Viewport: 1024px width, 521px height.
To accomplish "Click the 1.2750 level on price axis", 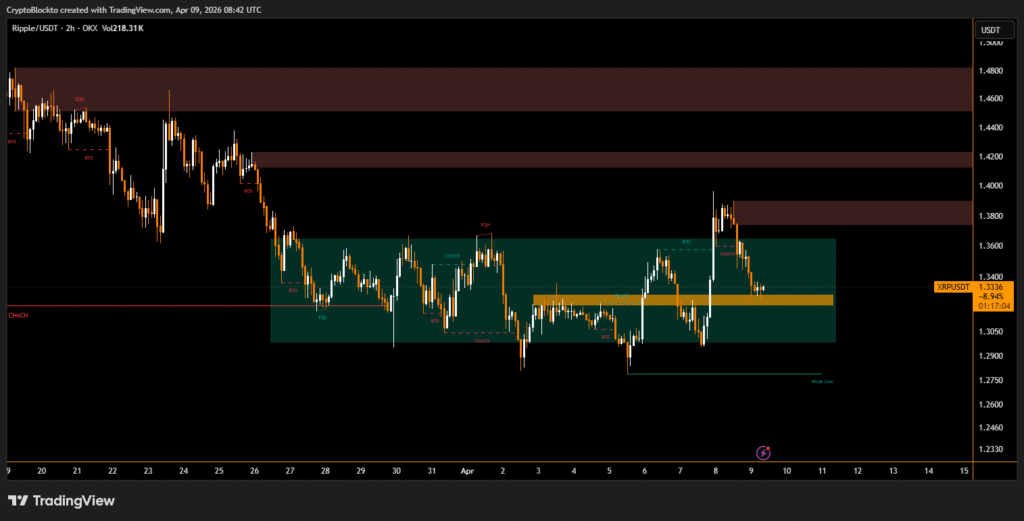I will click(989, 380).
